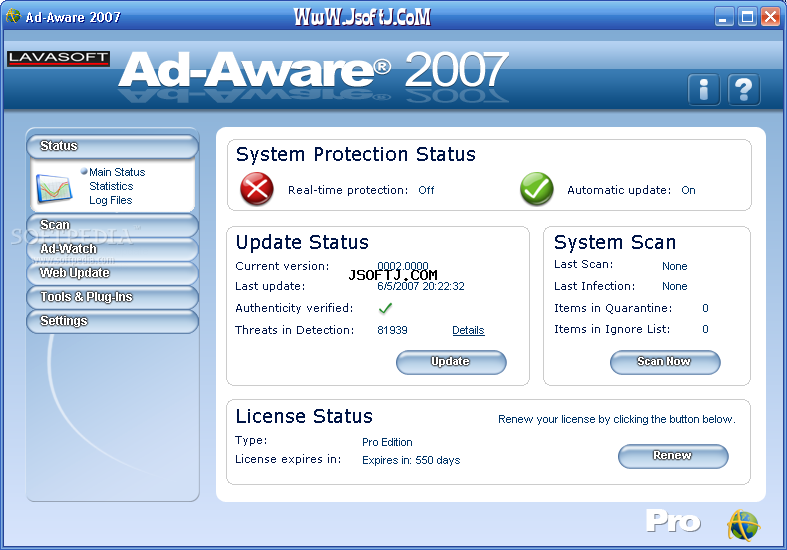Close the Ad-Aware 2007 window
787x550 pixels.
click(770, 17)
